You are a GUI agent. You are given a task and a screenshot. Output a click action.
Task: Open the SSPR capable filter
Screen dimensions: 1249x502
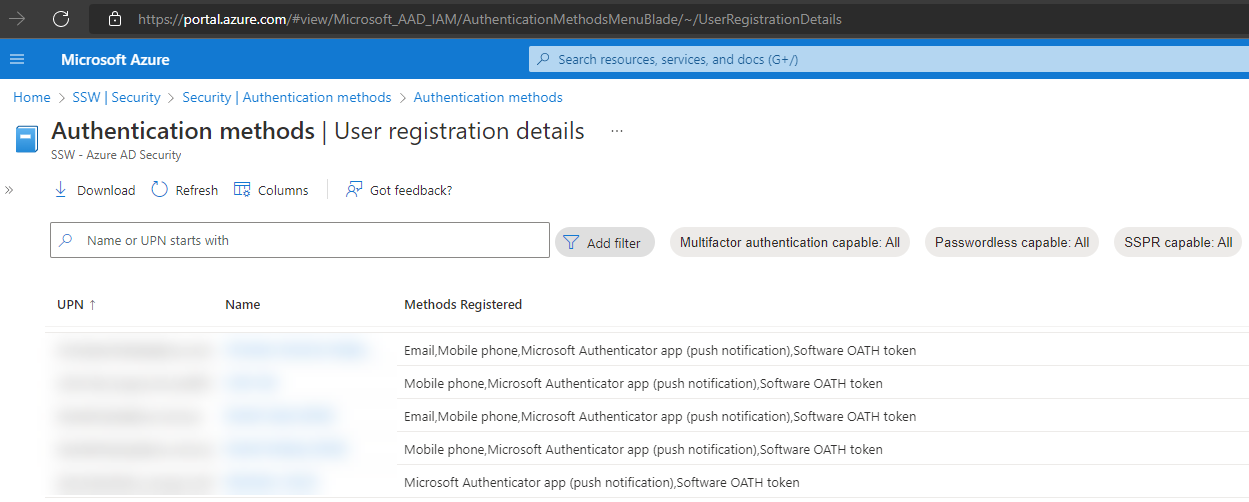(x=1177, y=242)
